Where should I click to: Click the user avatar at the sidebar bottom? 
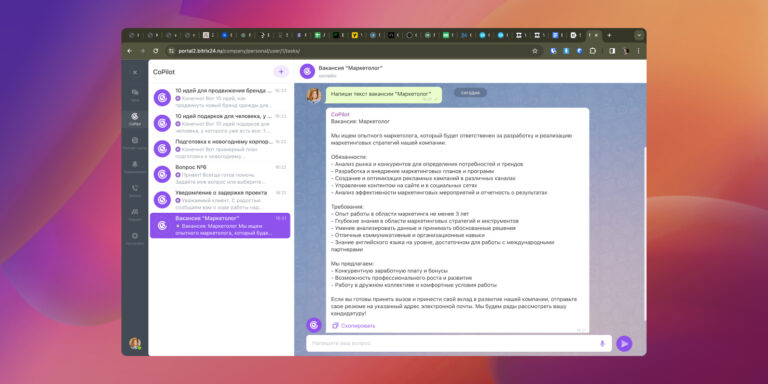135,343
